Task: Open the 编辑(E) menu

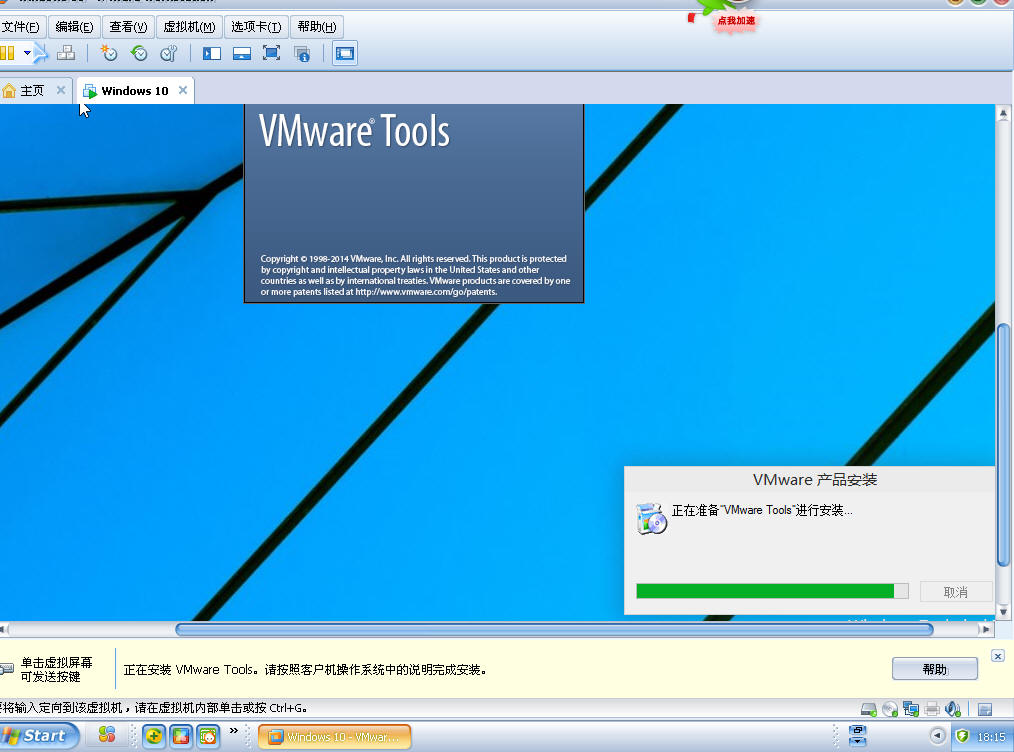Action: tap(74, 27)
